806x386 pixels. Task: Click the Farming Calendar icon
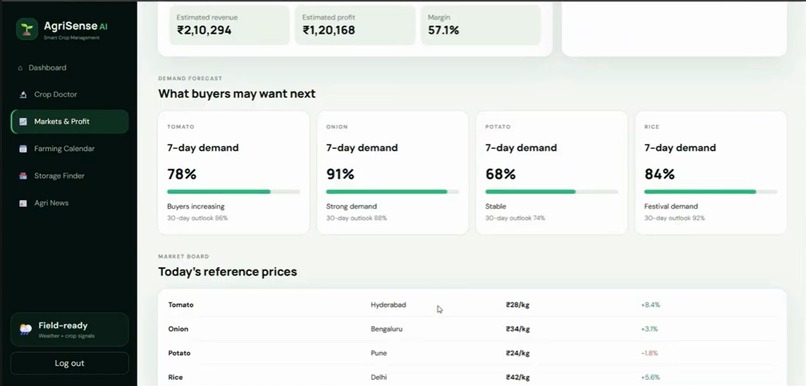(x=23, y=149)
